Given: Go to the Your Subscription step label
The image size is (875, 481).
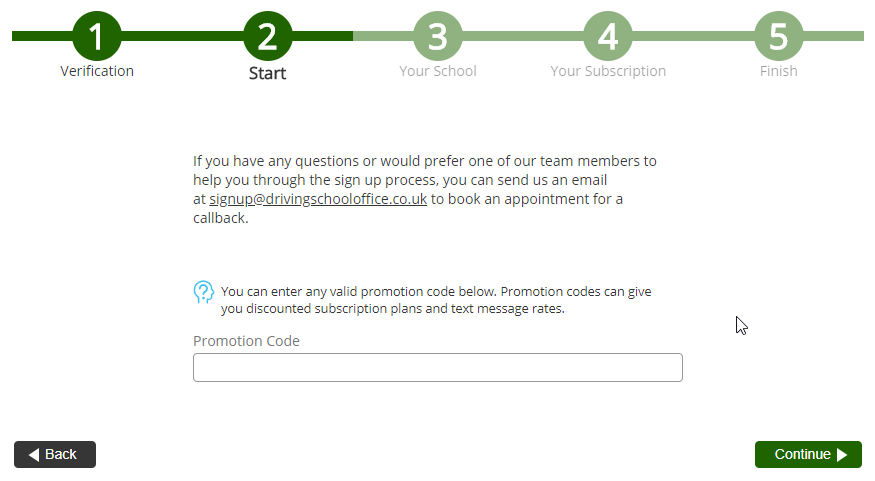Looking at the screenshot, I should (x=608, y=71).
